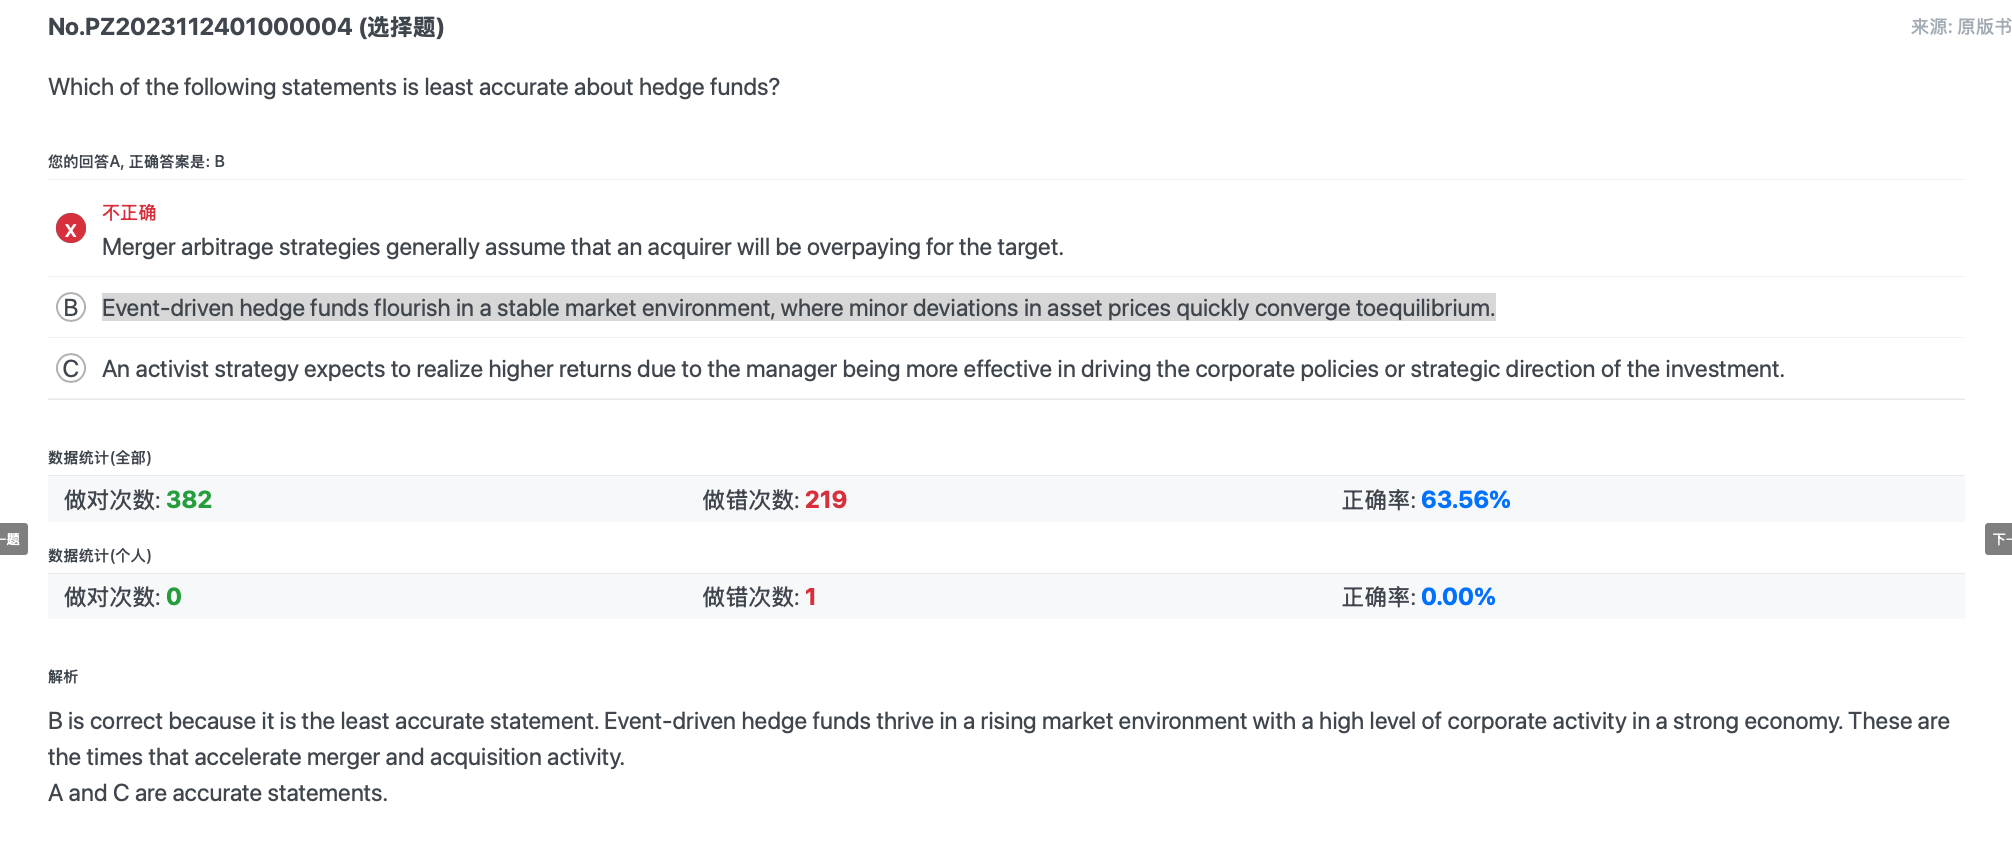Click the 数据统计(全部) section header

tap(100, 458)
